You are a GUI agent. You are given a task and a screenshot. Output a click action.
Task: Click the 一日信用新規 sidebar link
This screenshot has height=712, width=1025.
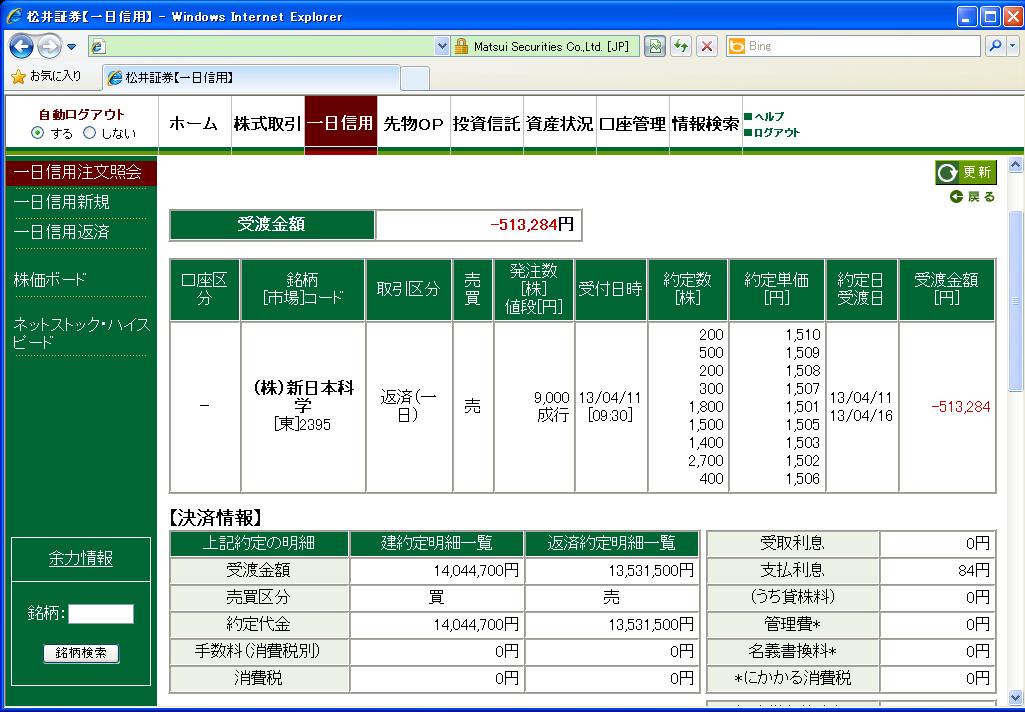click(x=62, y=202)
